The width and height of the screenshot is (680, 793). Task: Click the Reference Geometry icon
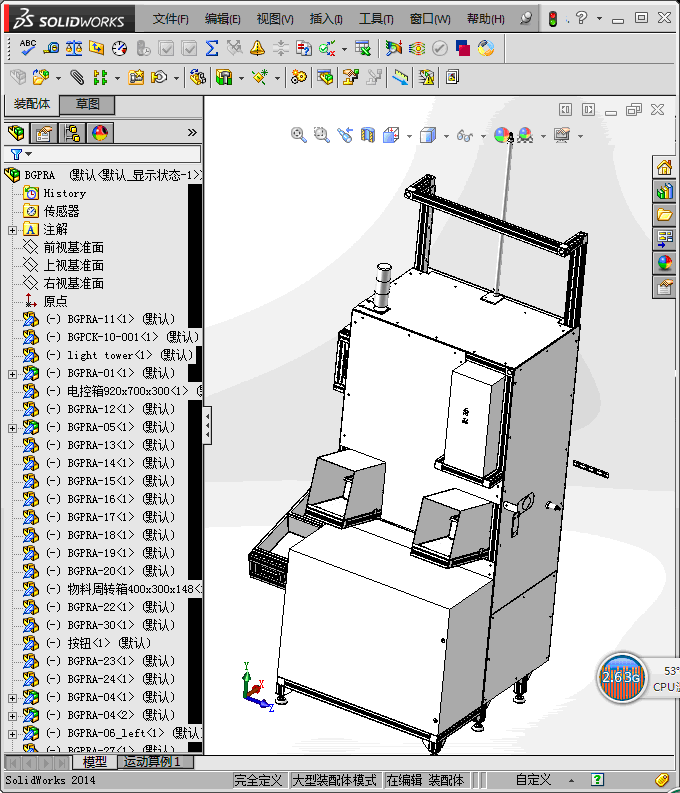[260, 77]
